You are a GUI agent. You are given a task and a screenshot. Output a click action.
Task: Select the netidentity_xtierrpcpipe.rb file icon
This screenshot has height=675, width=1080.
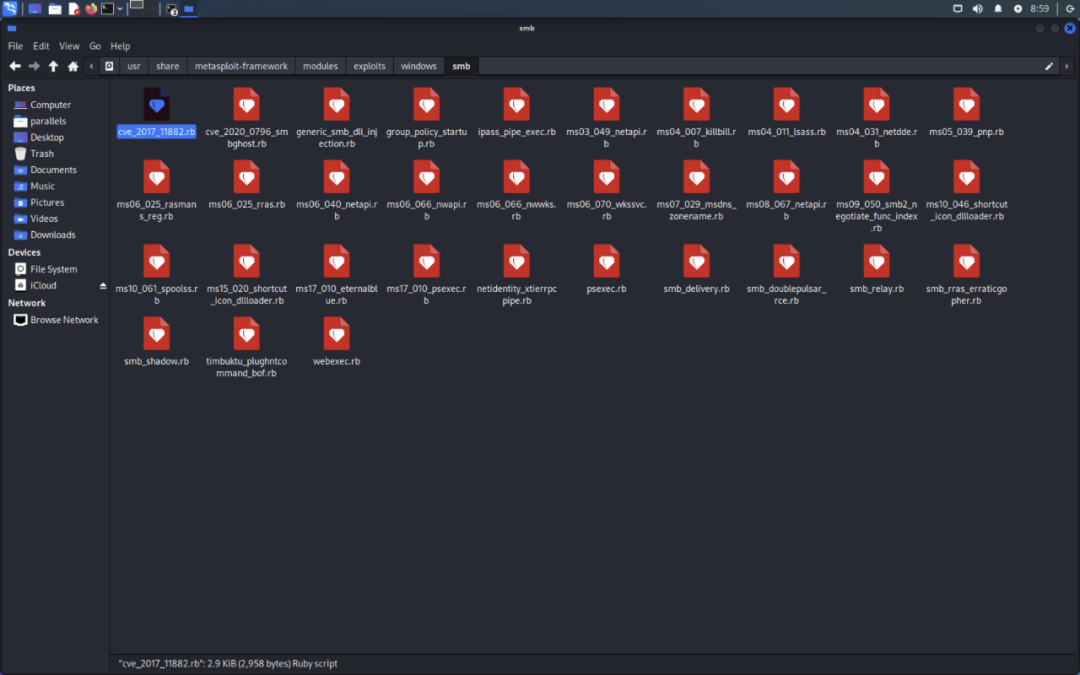pos(517,262)
